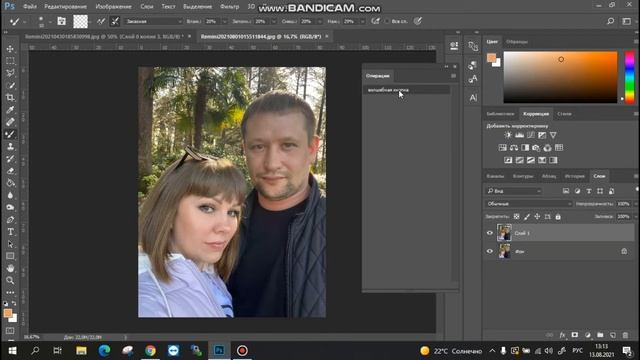Select the Rectangular Marquee tool
The height and width of the screenshot is (360, 640).
[10, 61]
